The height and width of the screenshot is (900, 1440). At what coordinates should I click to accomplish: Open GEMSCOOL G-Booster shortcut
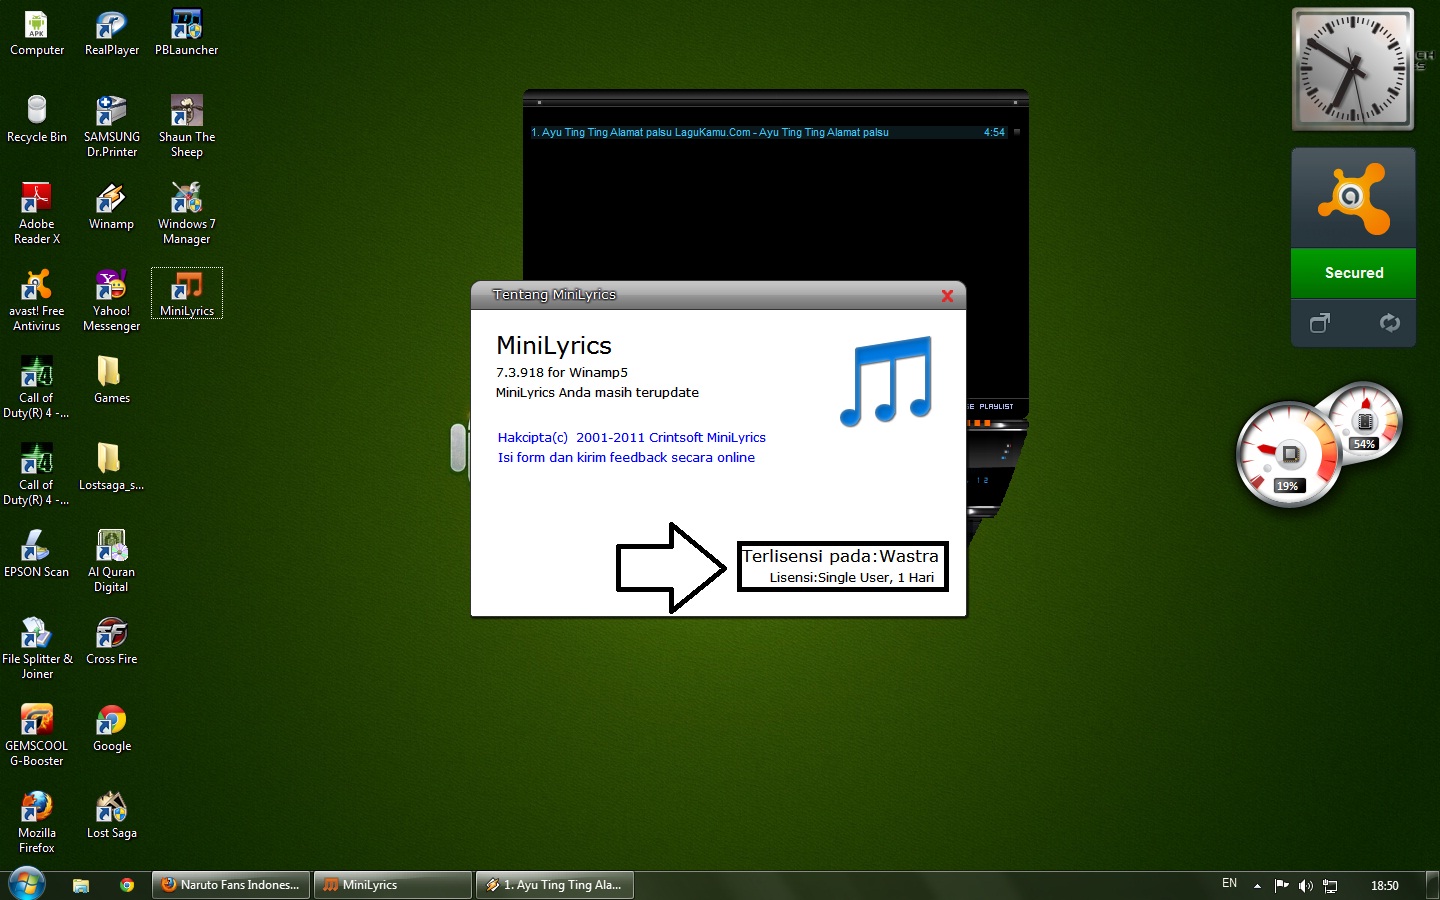[x=37, y=736]
